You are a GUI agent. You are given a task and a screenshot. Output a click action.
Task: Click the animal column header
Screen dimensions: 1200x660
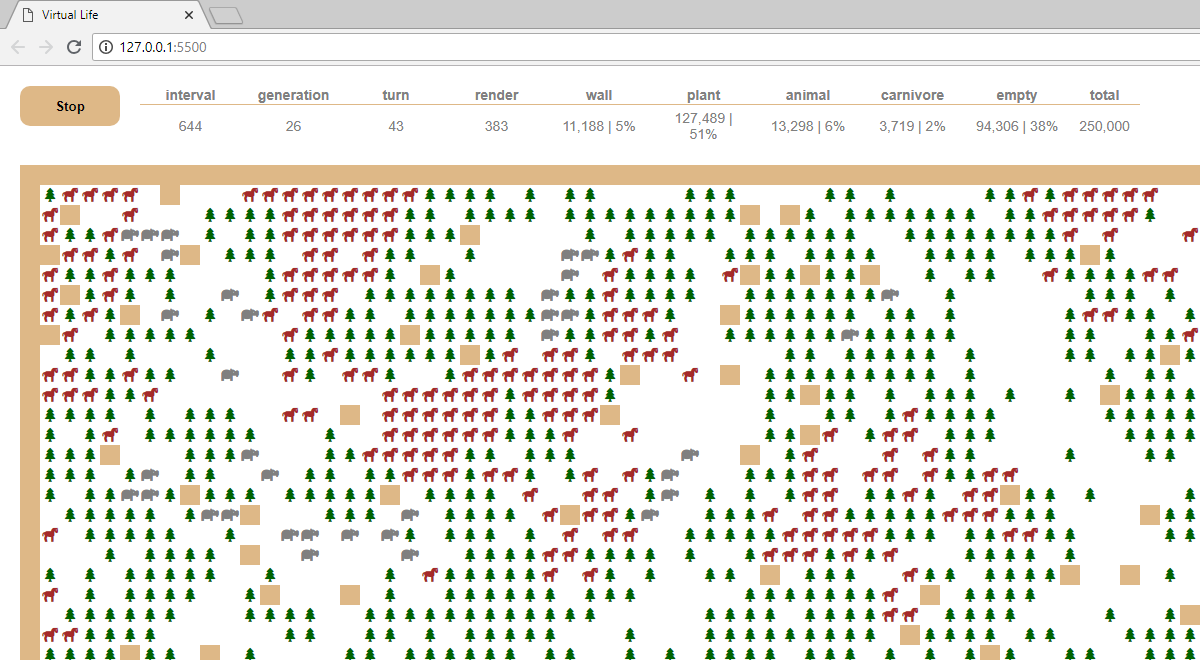(x=808, y=95)
